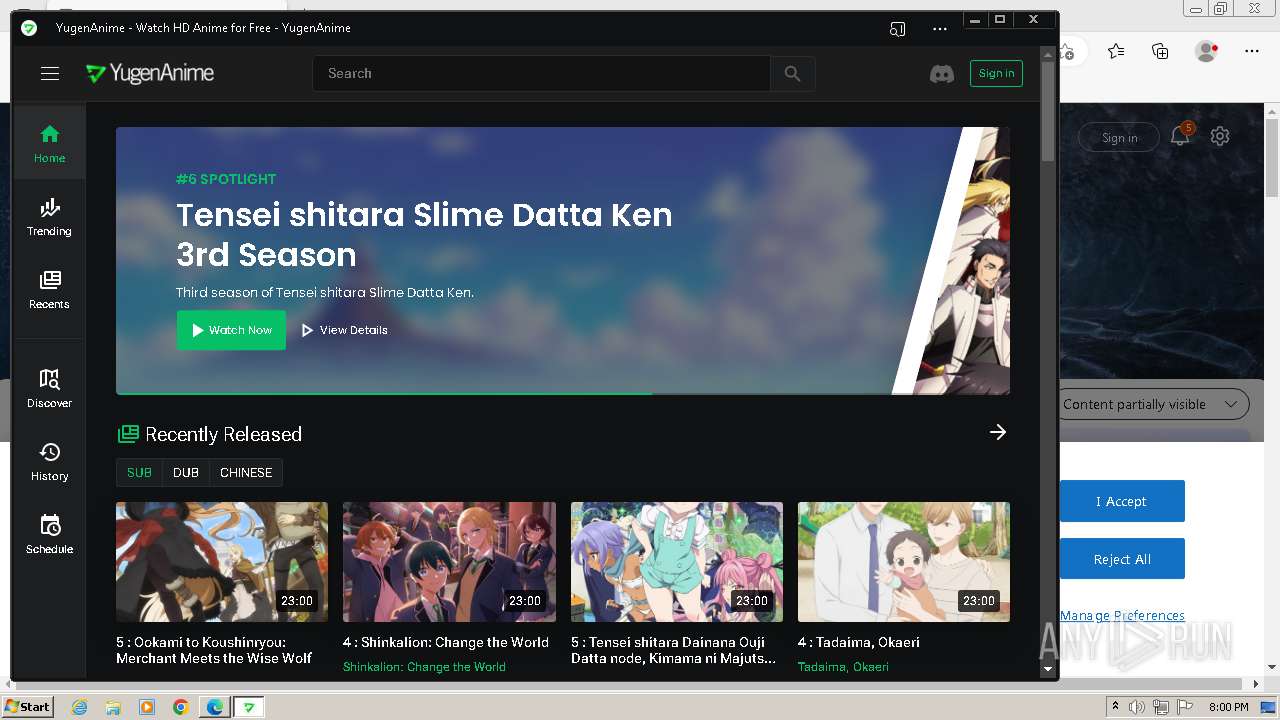
Task: Click the Search input field
Action: [x=541, y=73]
